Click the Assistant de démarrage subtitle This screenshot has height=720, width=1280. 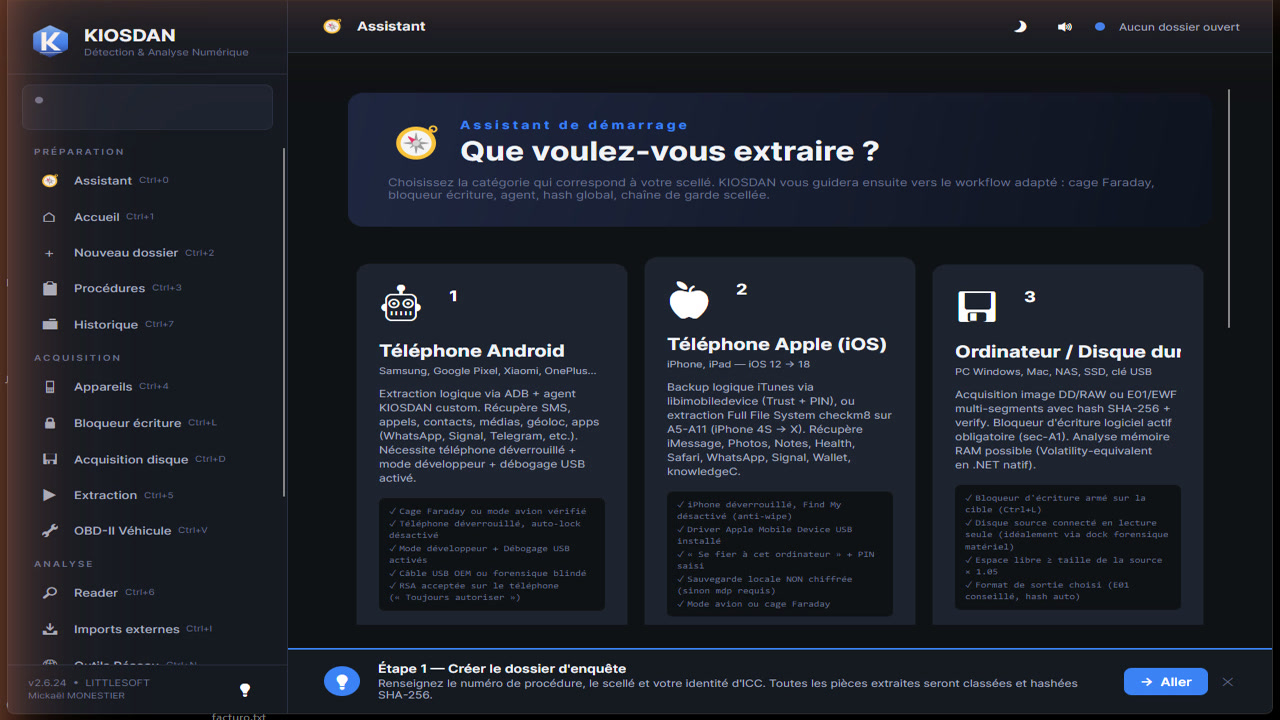[574, 125]
